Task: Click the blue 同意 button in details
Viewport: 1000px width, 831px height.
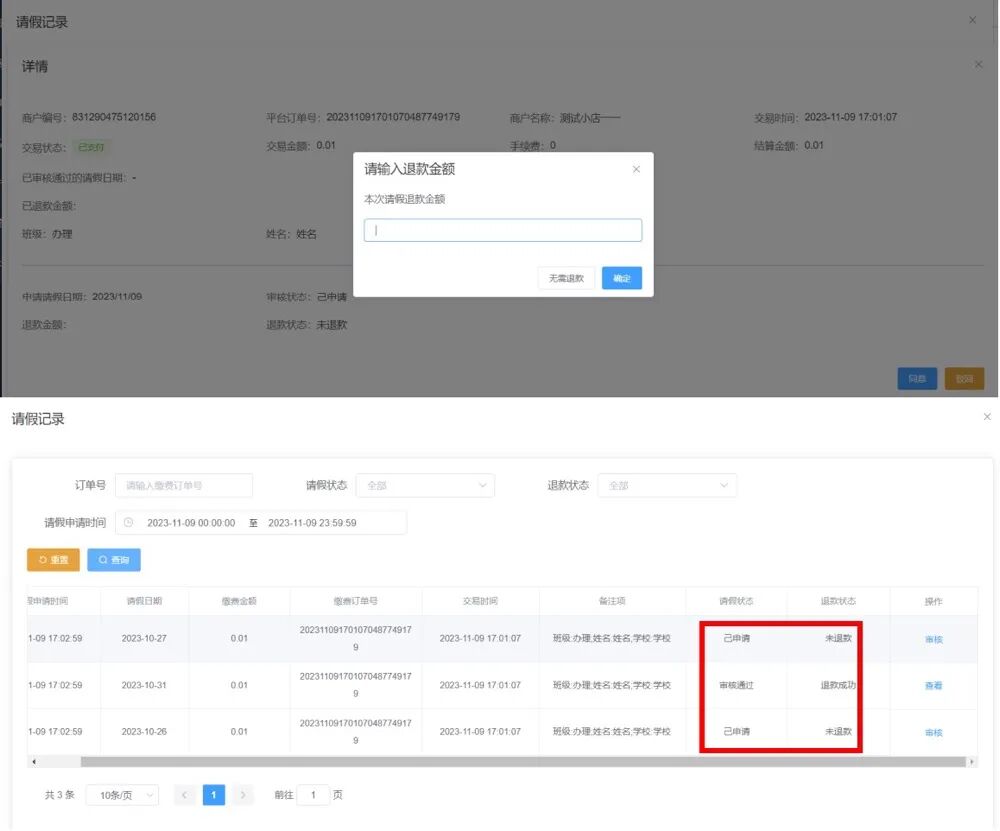Action: [917, 379]
